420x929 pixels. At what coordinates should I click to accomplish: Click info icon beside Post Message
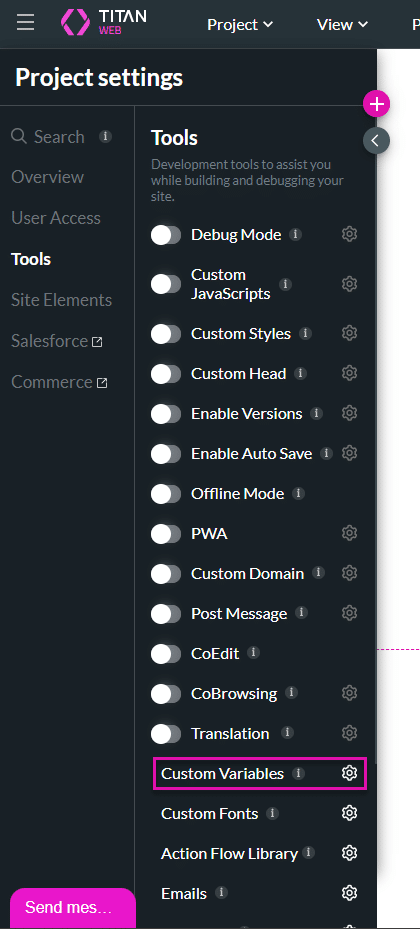(x=302, y=613)
